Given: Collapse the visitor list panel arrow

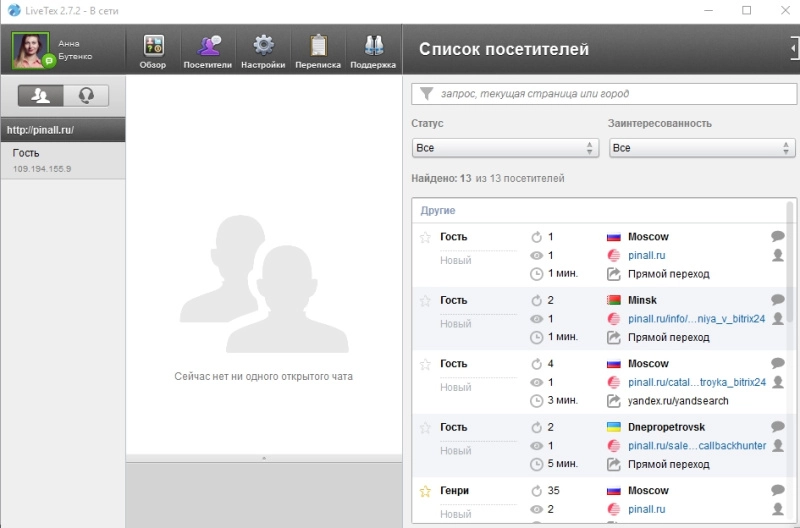Looking at the screenshot, I should 793,48.
